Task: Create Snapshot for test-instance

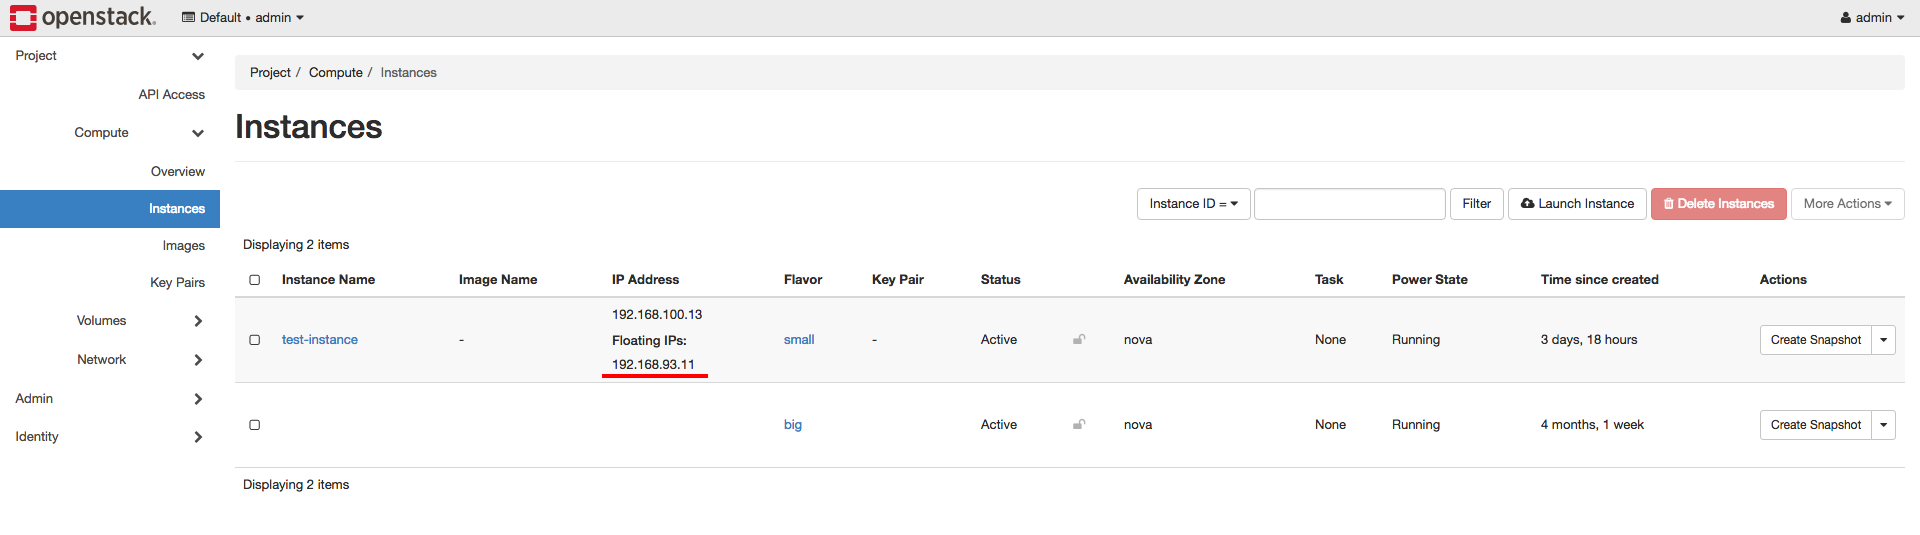Action: tap(1816, 340)
